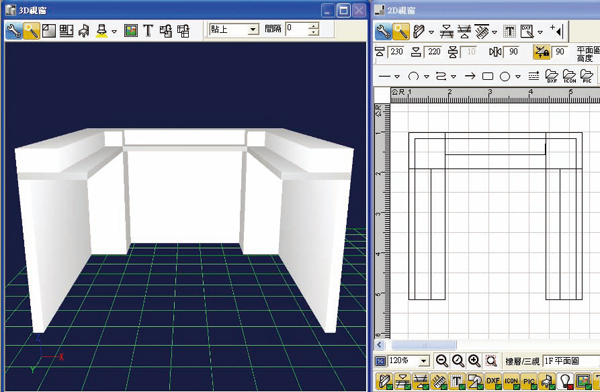The height and width of the screenshot is (392, 600).
Task: Select the grid text T tool in 2D toolbar
Action: pos(509,31)
